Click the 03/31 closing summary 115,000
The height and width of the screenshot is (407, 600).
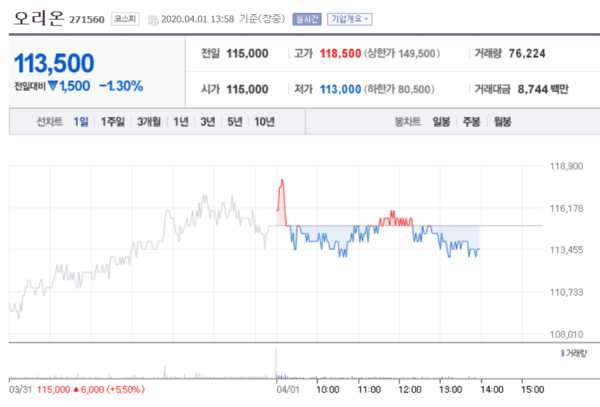click(x=54, y=389)
